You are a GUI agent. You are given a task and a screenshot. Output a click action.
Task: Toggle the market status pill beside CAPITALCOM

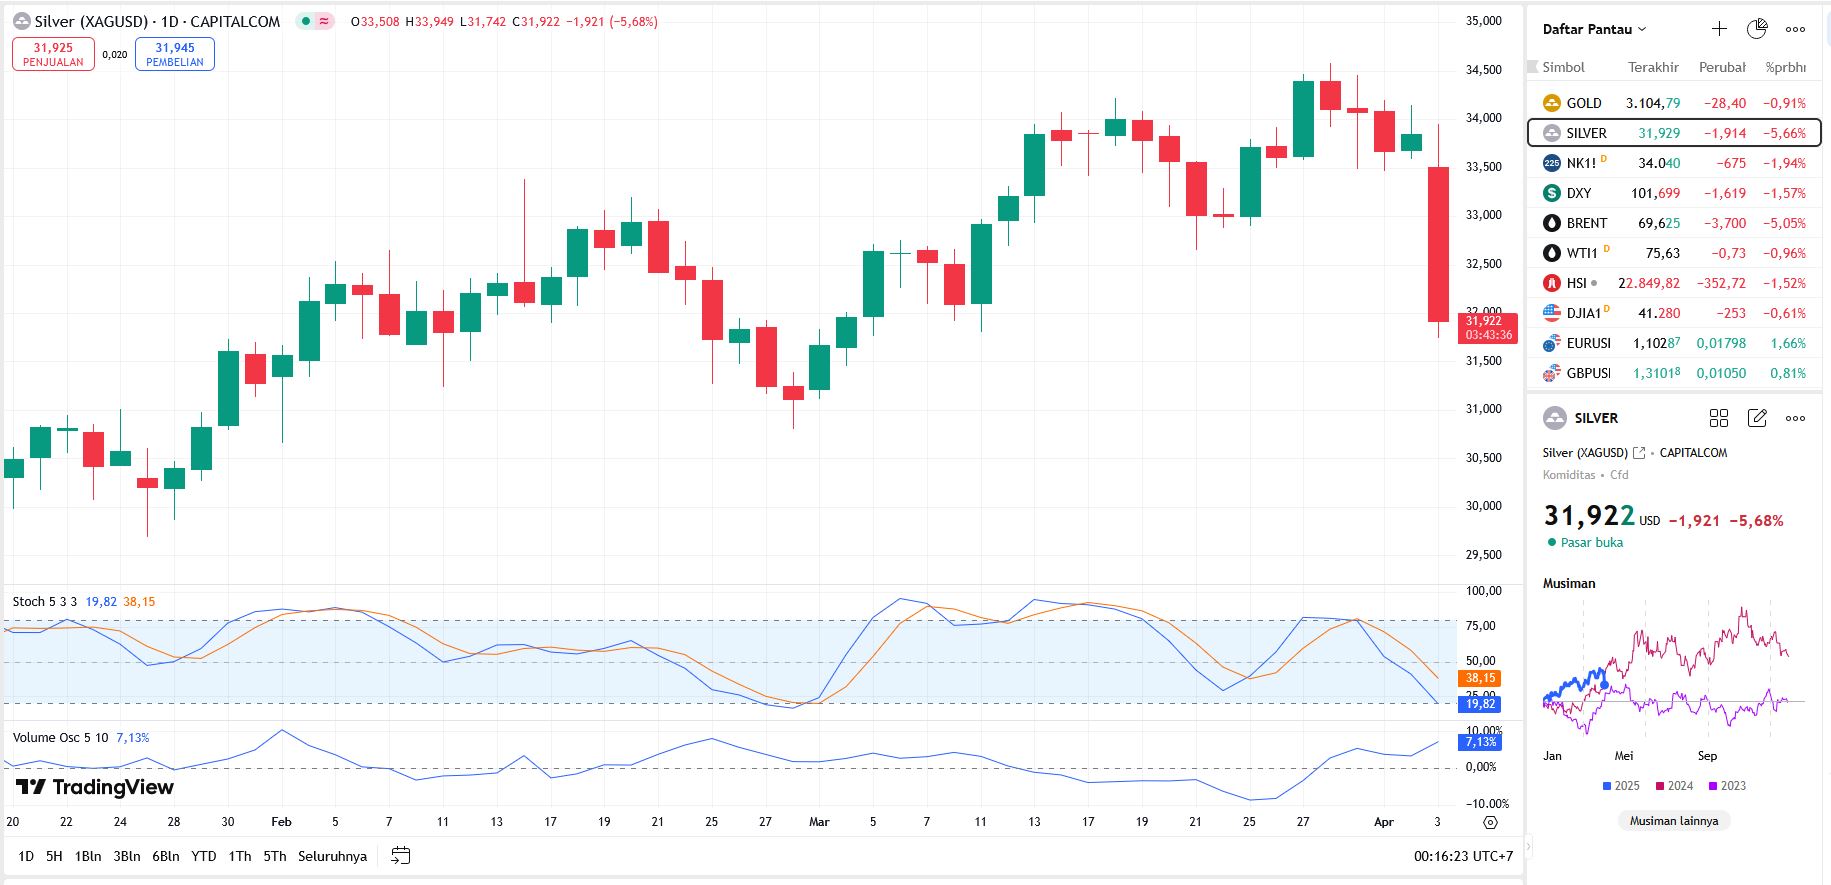(315, 21)
